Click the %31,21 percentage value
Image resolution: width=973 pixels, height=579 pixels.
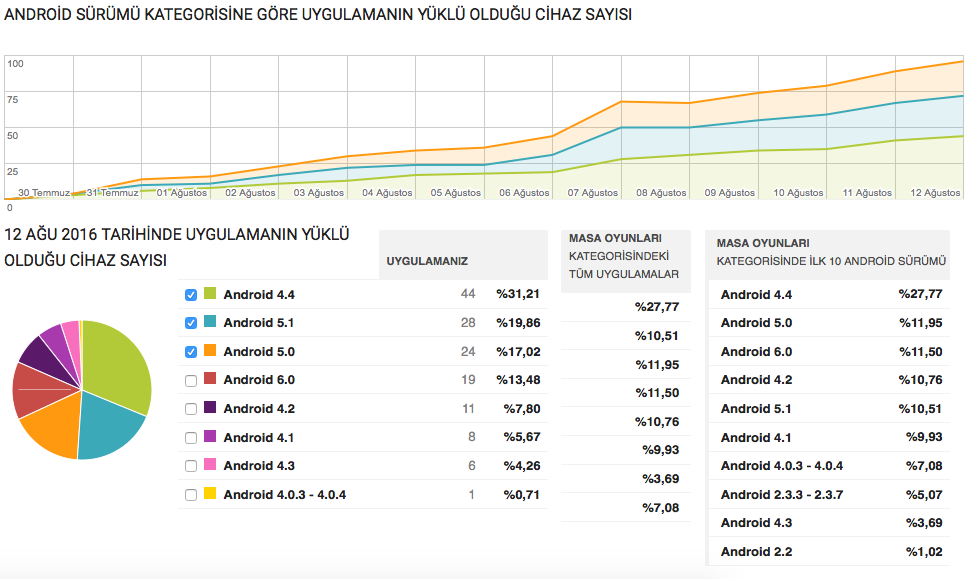pyautogui.click(x=518, y=294)
